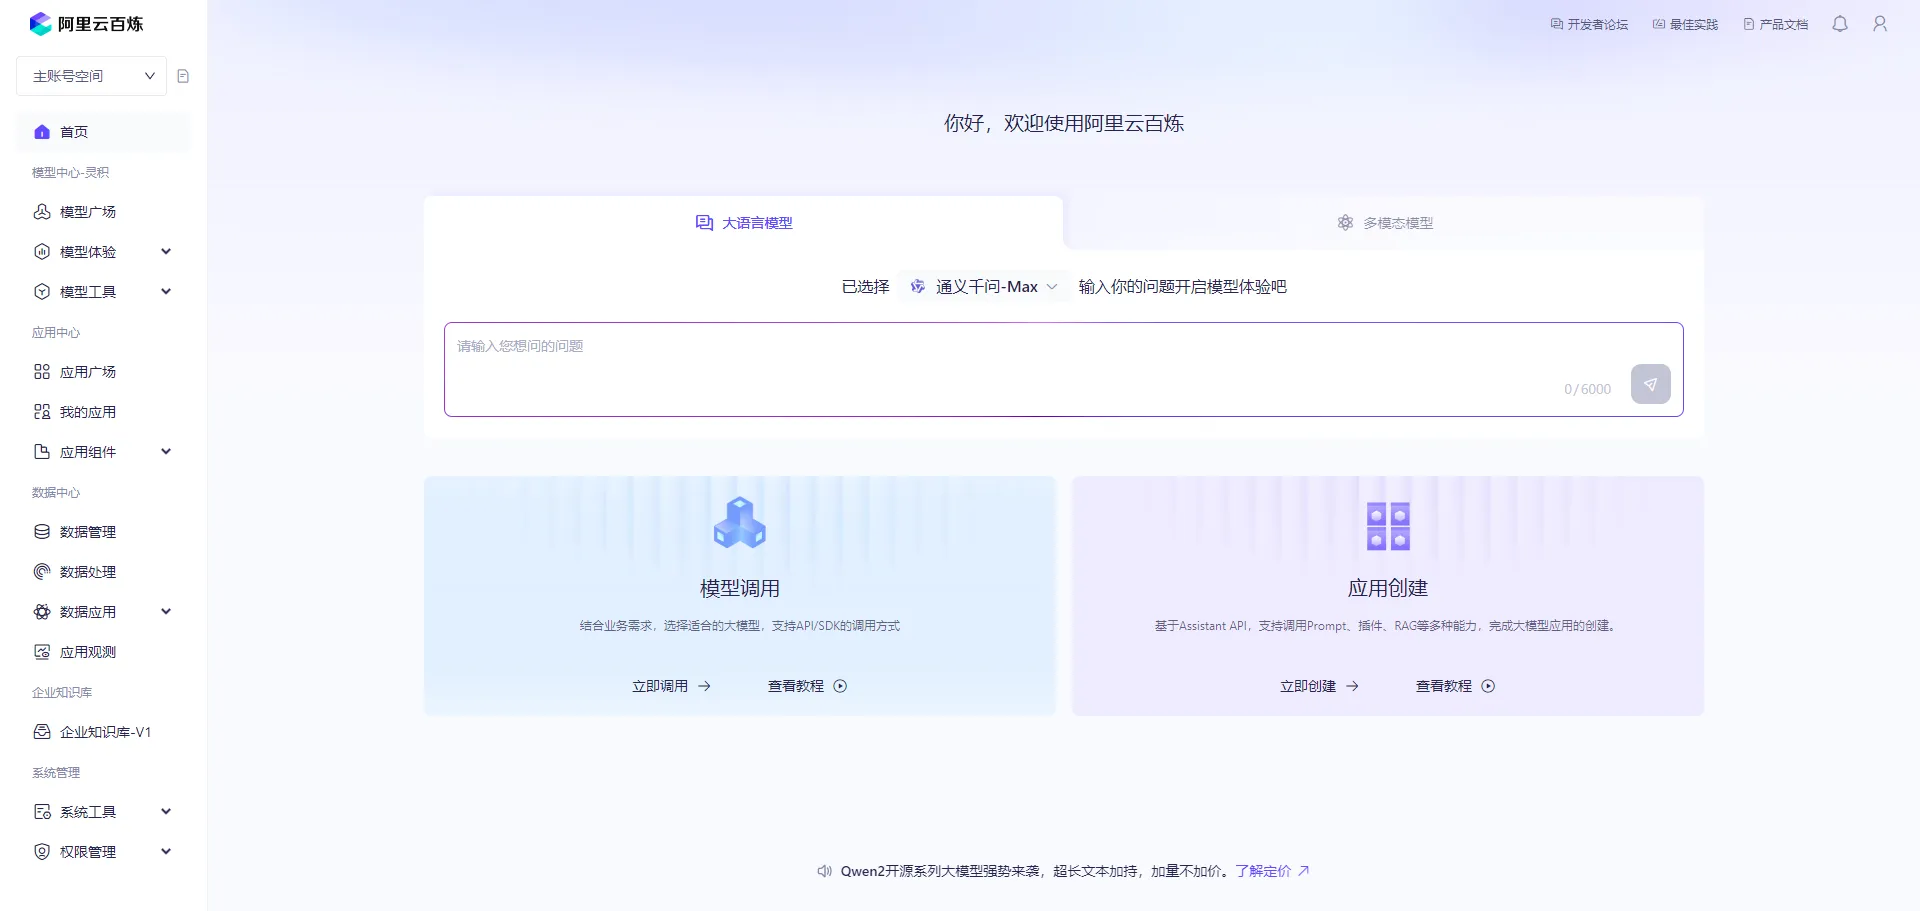Open 数据处理 menu item
Viewport: 1920px width, 911px height.
pos(103,572)
